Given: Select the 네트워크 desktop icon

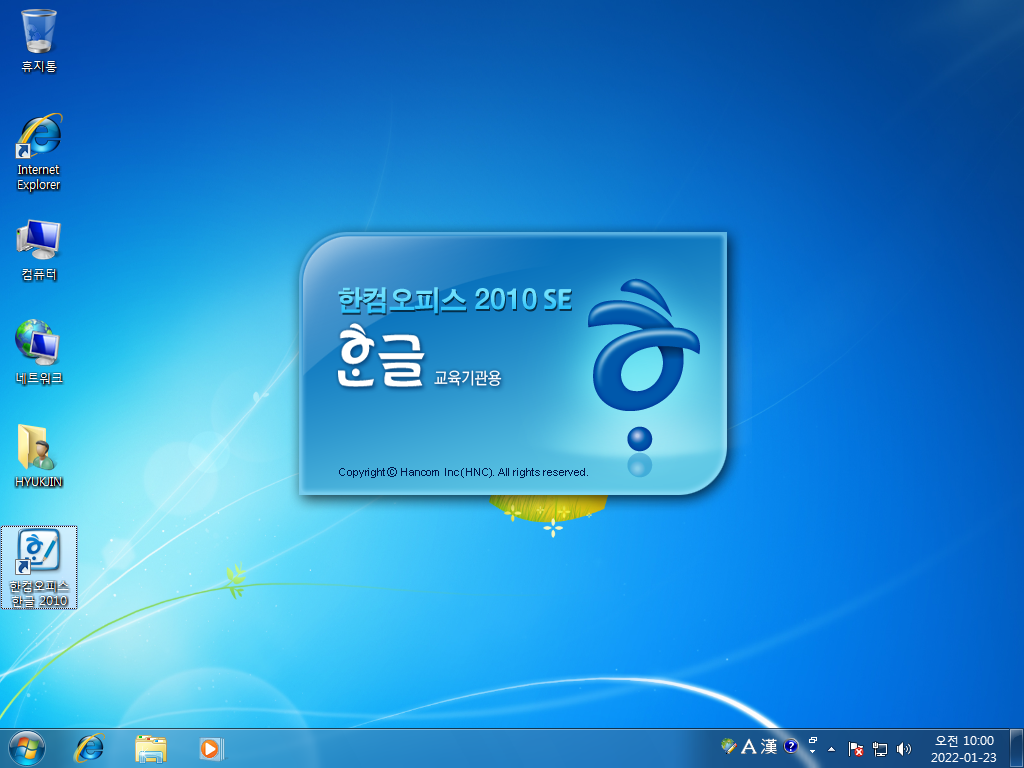Looking at the screenshot, I should [39, 352].
